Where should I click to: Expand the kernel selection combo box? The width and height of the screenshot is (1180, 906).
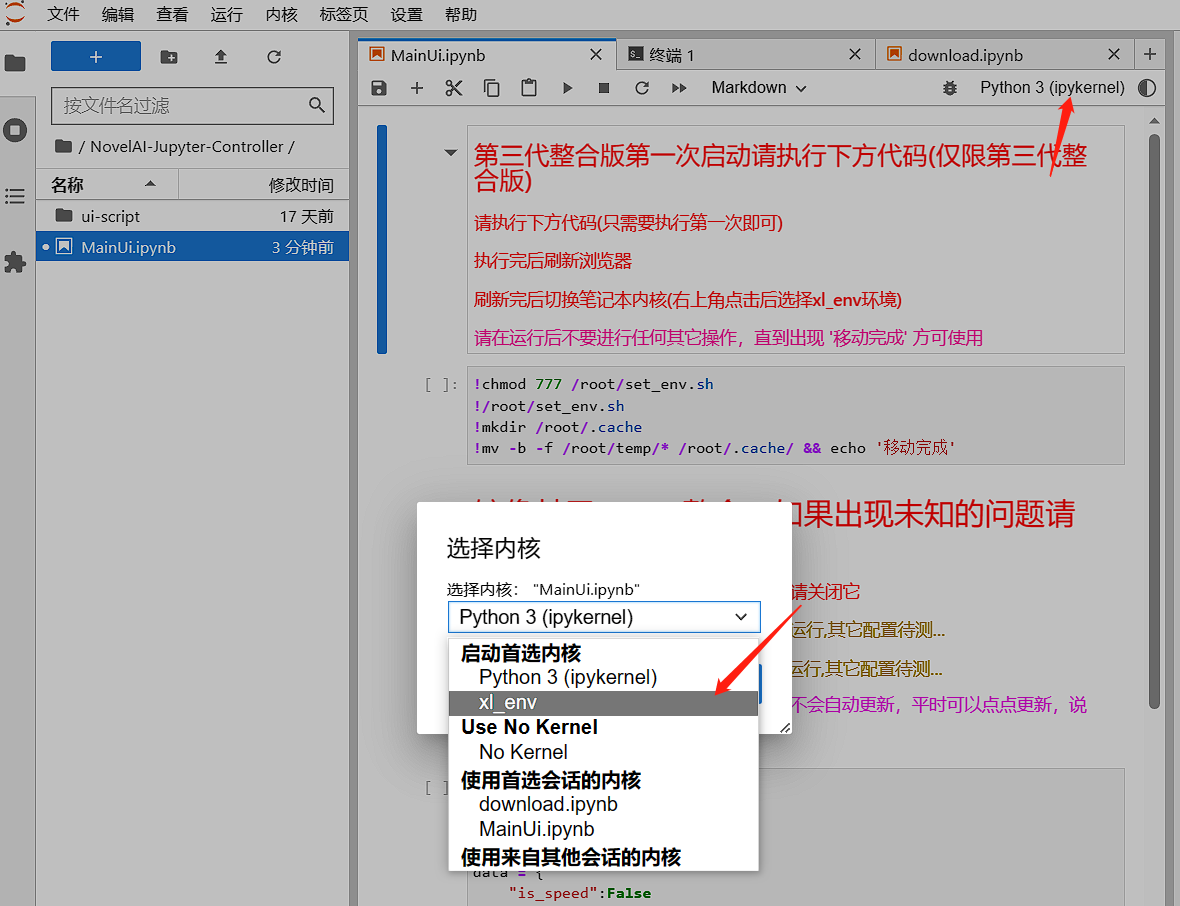pos(603,617)
